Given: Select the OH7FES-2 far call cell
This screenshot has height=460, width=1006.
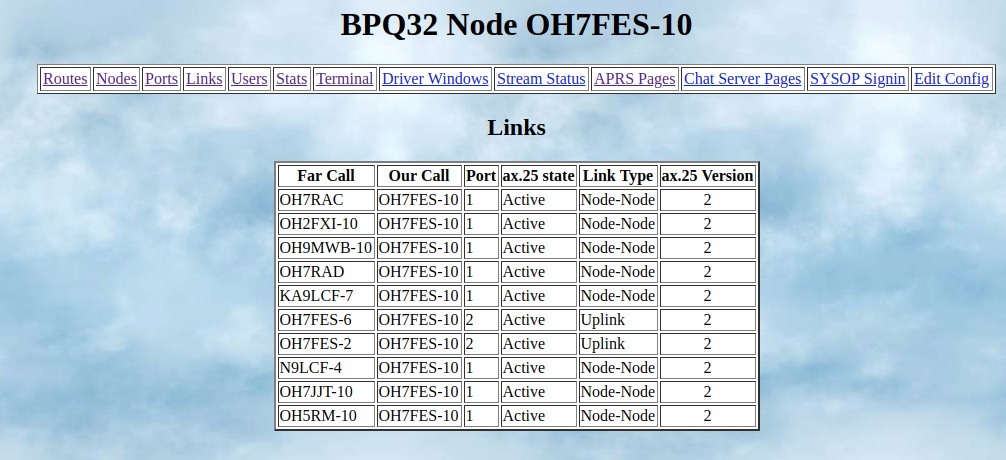Looking at the screenshot, I should [326, 344].
